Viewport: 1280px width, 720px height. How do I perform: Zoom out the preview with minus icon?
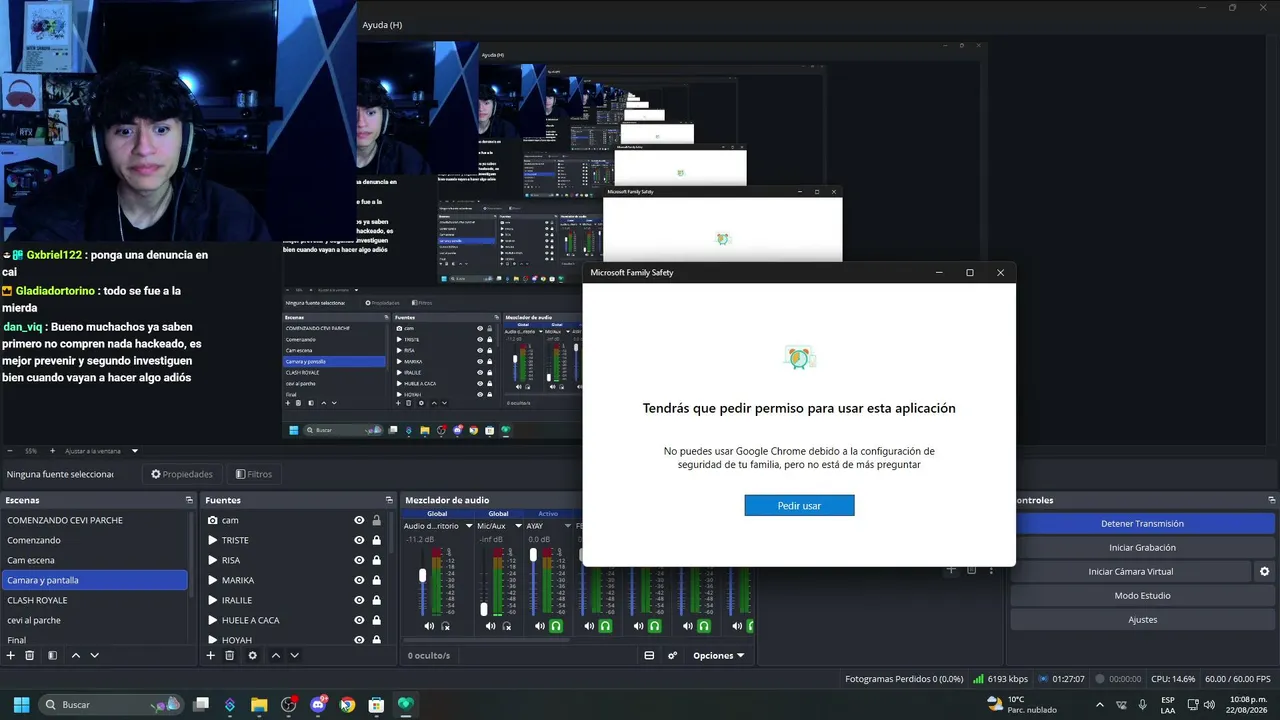pyautogui.click(x=10, y=451)
